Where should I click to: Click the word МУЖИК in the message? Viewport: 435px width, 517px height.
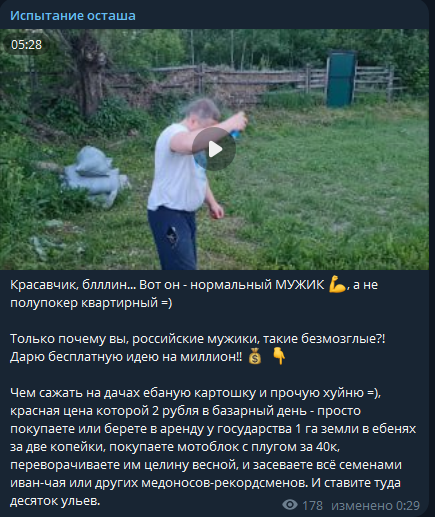pos(299,285)
